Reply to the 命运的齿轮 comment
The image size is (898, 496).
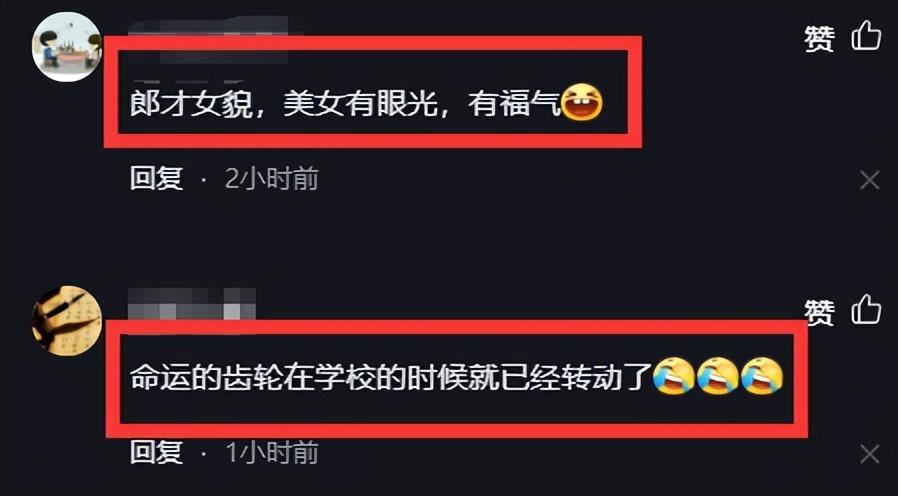pos(156,452)
